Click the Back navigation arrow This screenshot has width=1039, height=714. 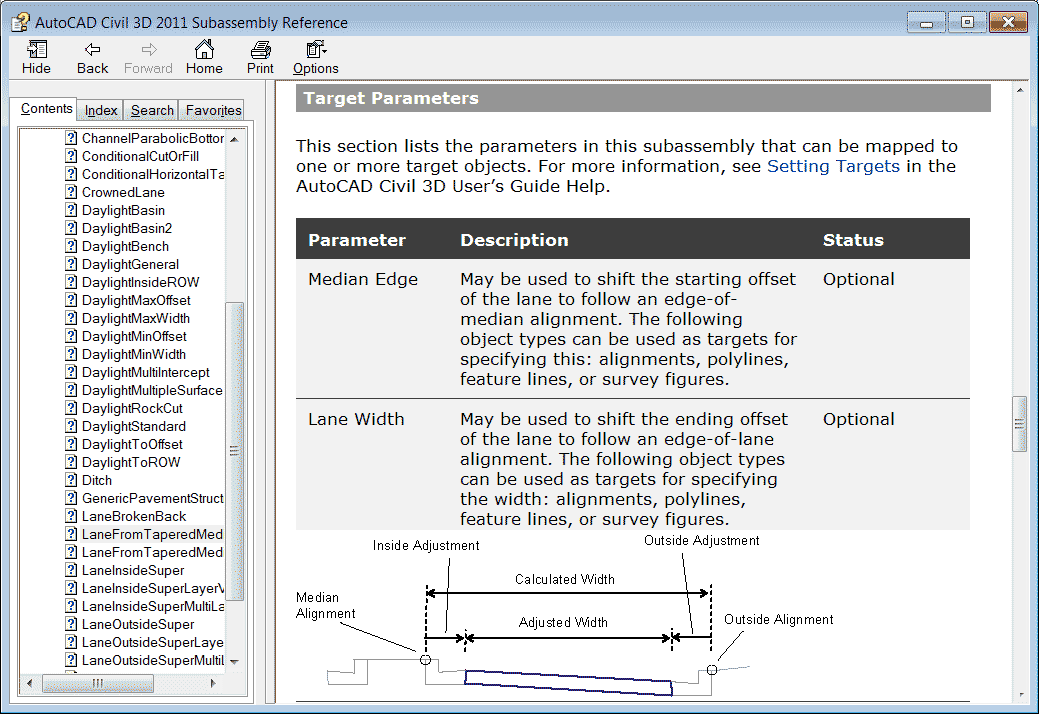(92, 57)
